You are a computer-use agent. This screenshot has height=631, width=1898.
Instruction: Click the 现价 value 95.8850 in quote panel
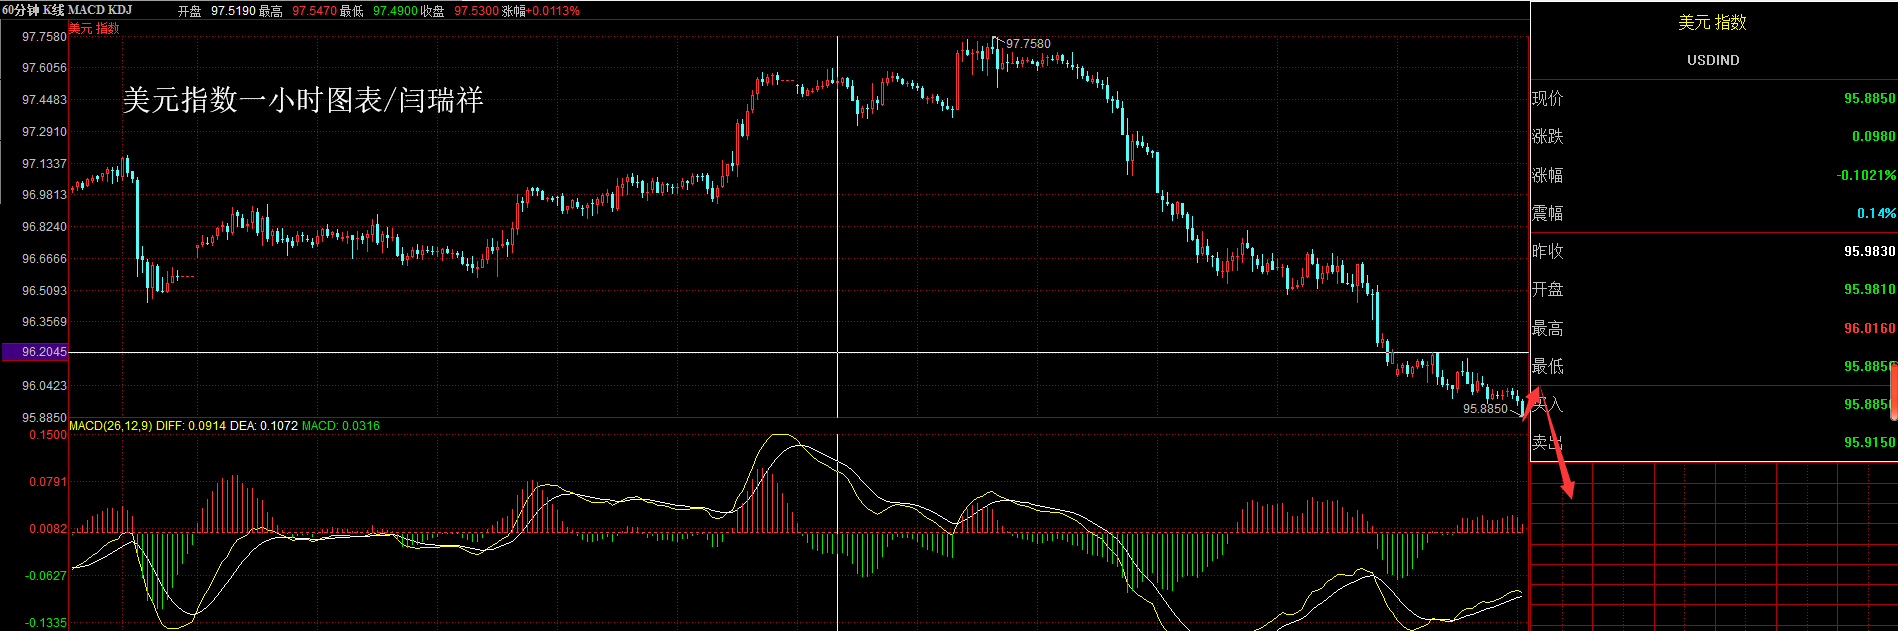click(x=1870, y=99)
